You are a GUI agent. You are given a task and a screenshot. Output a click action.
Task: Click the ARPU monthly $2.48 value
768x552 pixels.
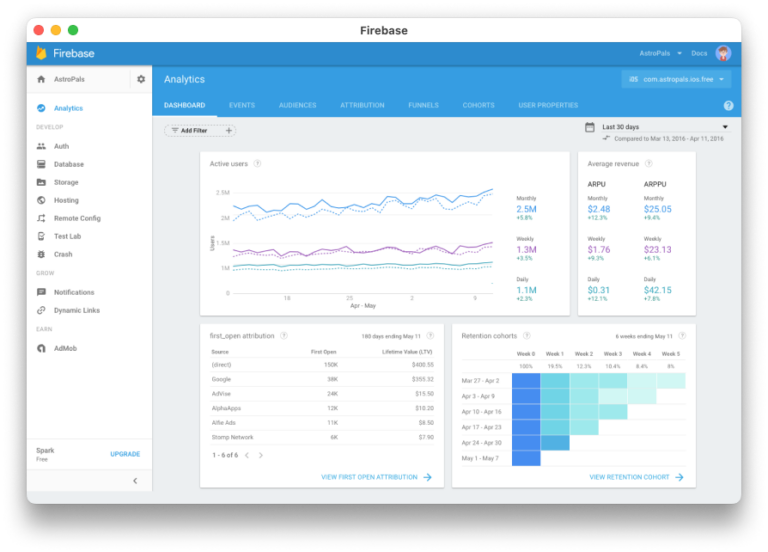pyautogui.click(x=599, y=209)
